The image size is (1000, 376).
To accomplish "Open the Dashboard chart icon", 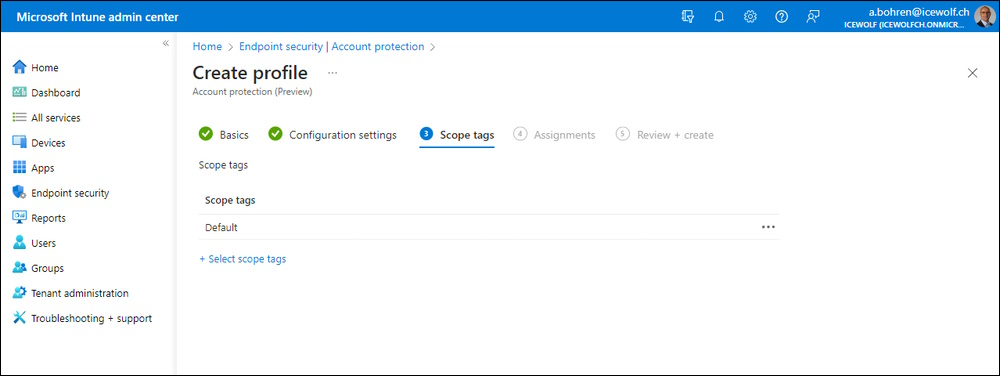I will (19, 92).
